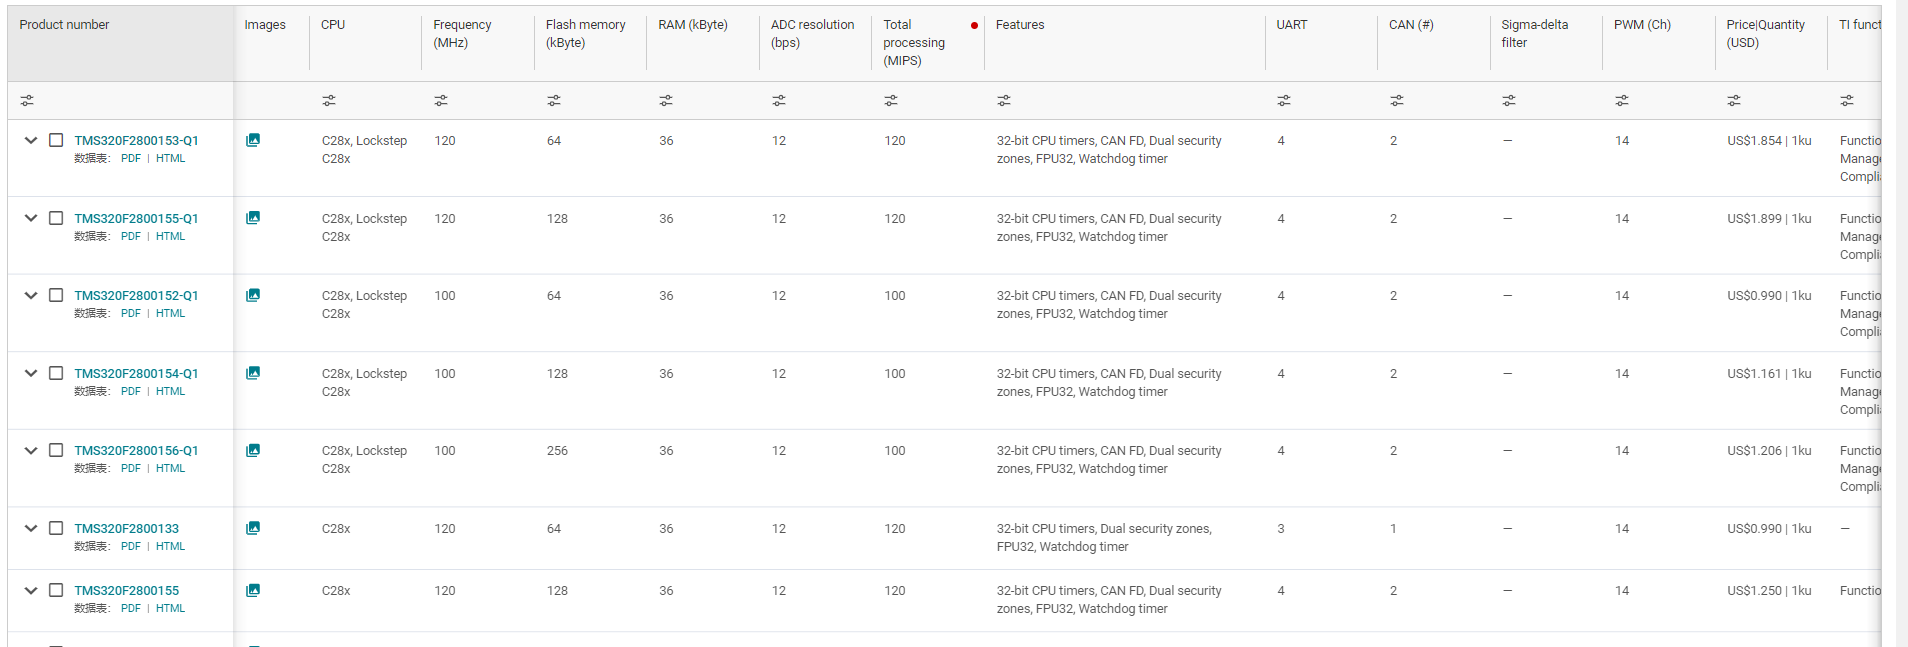Expand the TMS320F2800155-Q1 row
This screenshot has height=647, width=1908.
point(31,218)
